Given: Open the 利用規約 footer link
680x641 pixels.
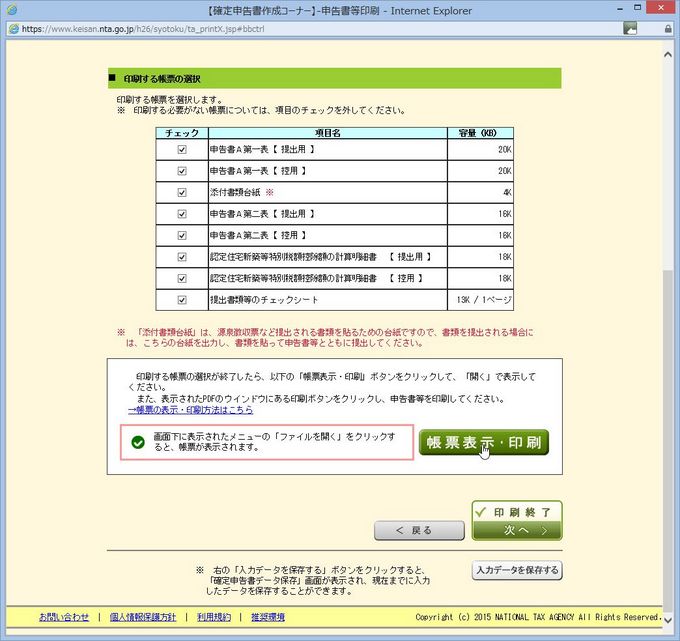Looking at the screenshot, I should [x=214, y=617].
